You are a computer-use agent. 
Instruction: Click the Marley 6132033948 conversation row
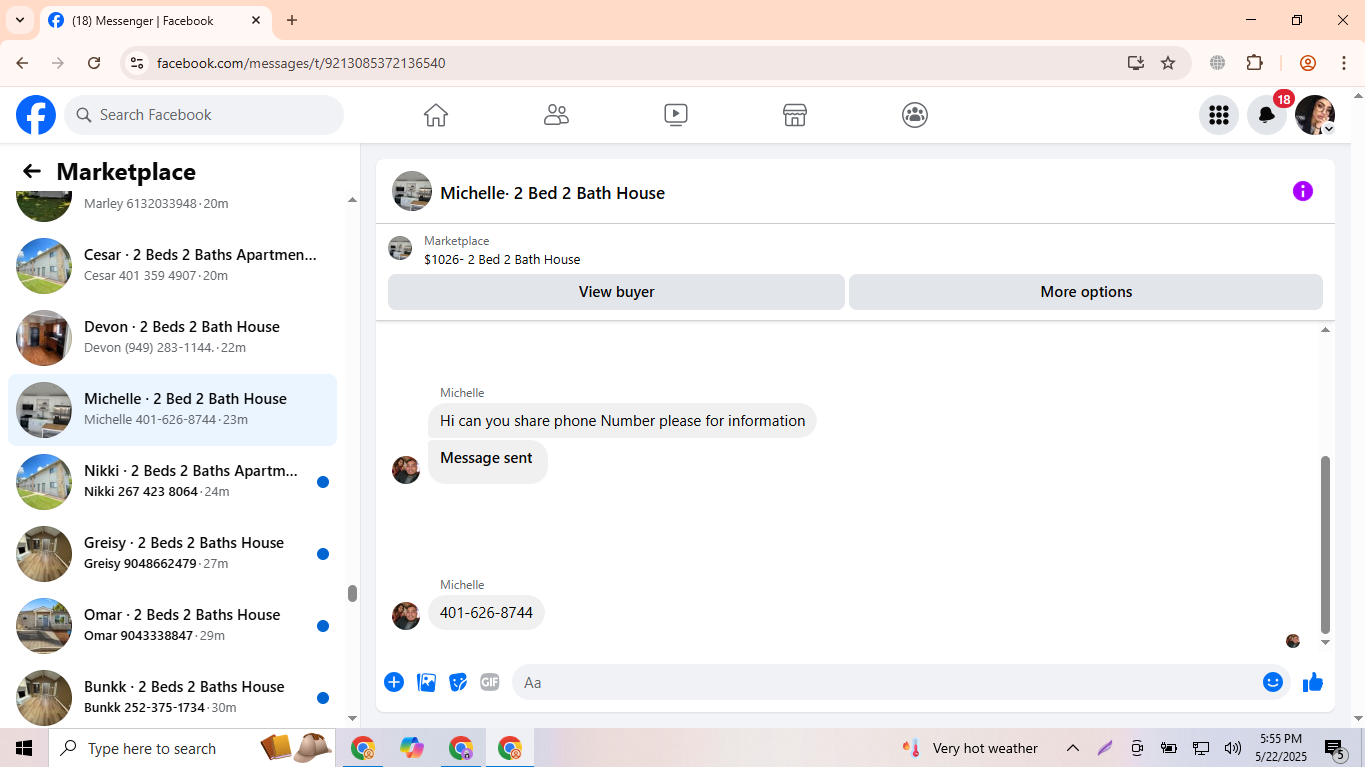pos(172,208)
